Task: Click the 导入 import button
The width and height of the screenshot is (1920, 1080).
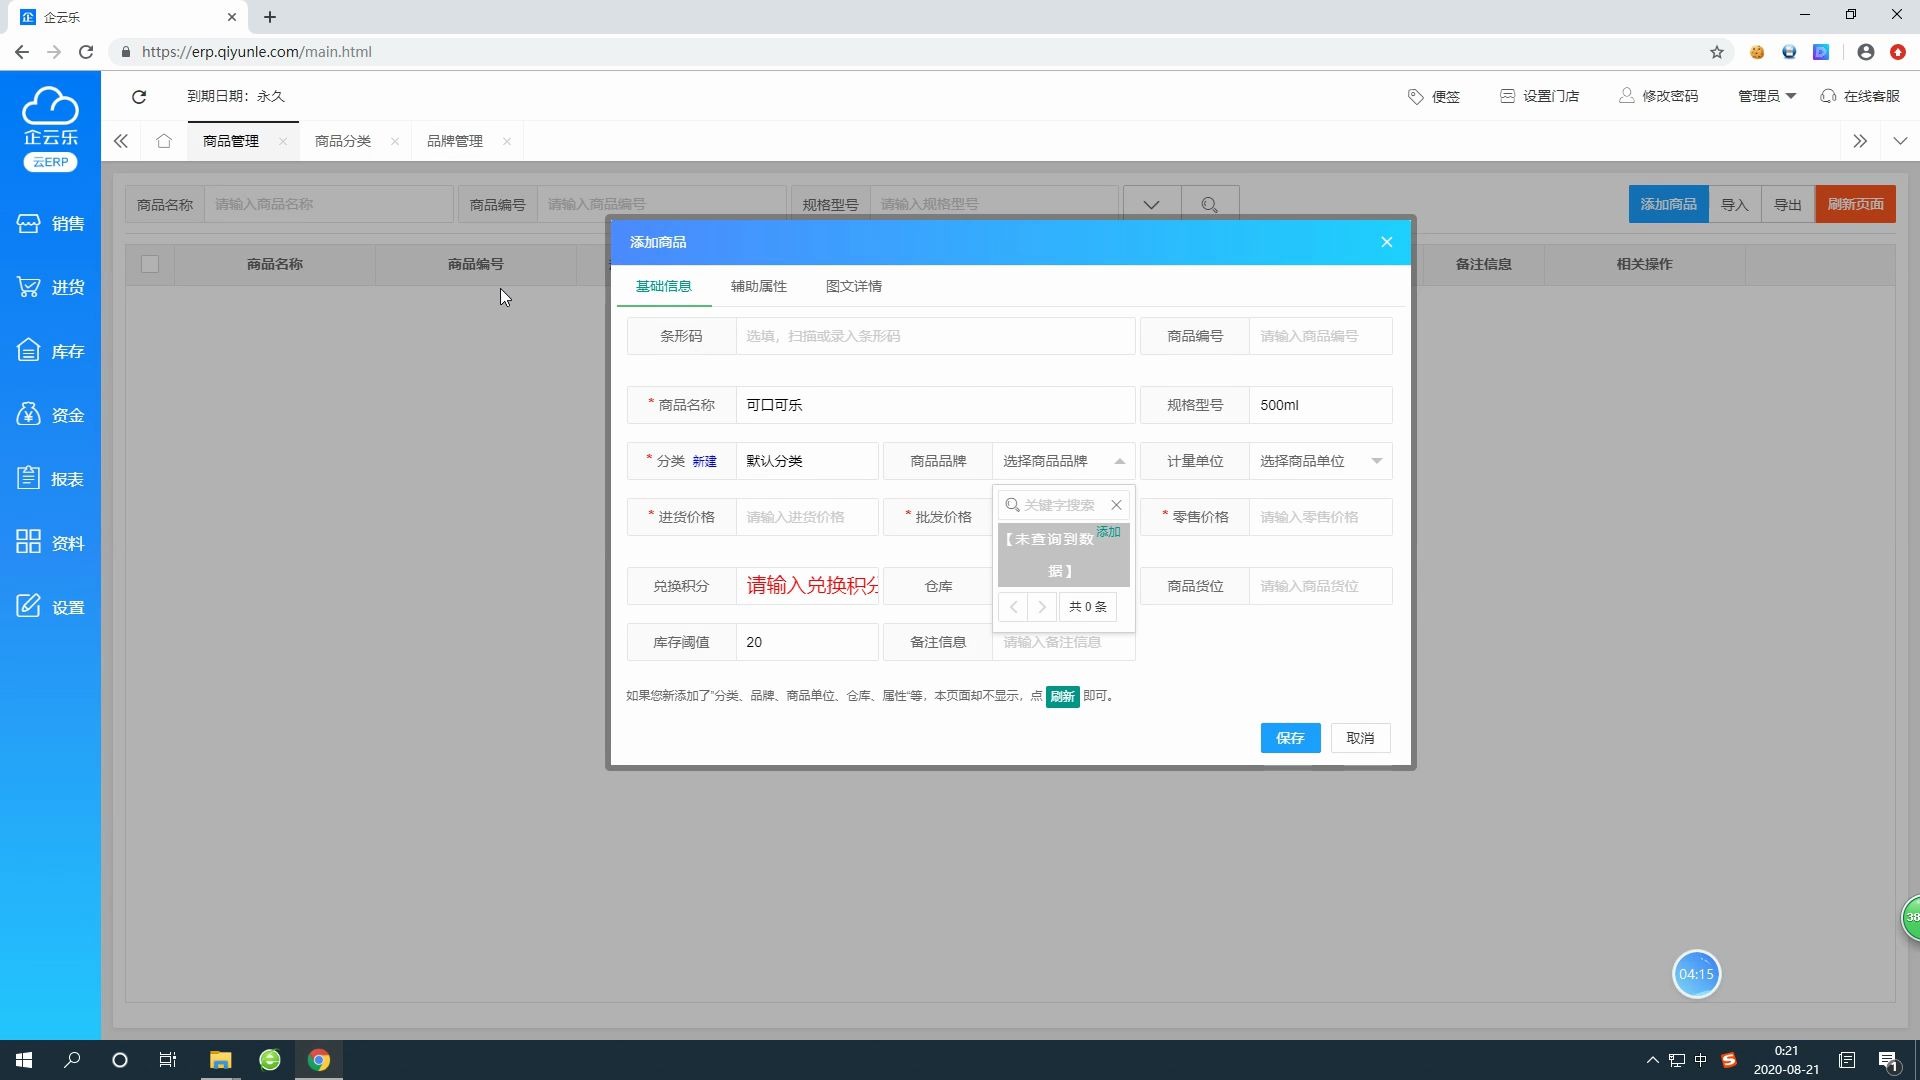Action: (x=1735, y=204)
